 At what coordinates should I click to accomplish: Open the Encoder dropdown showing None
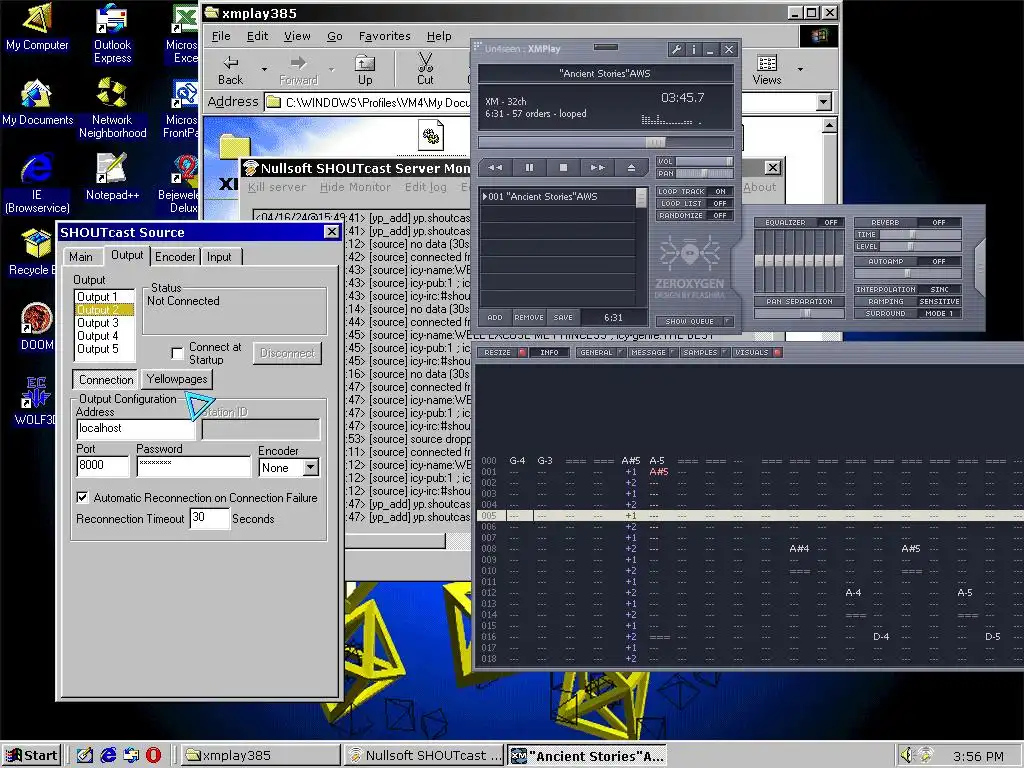click(x=311, y=468)
